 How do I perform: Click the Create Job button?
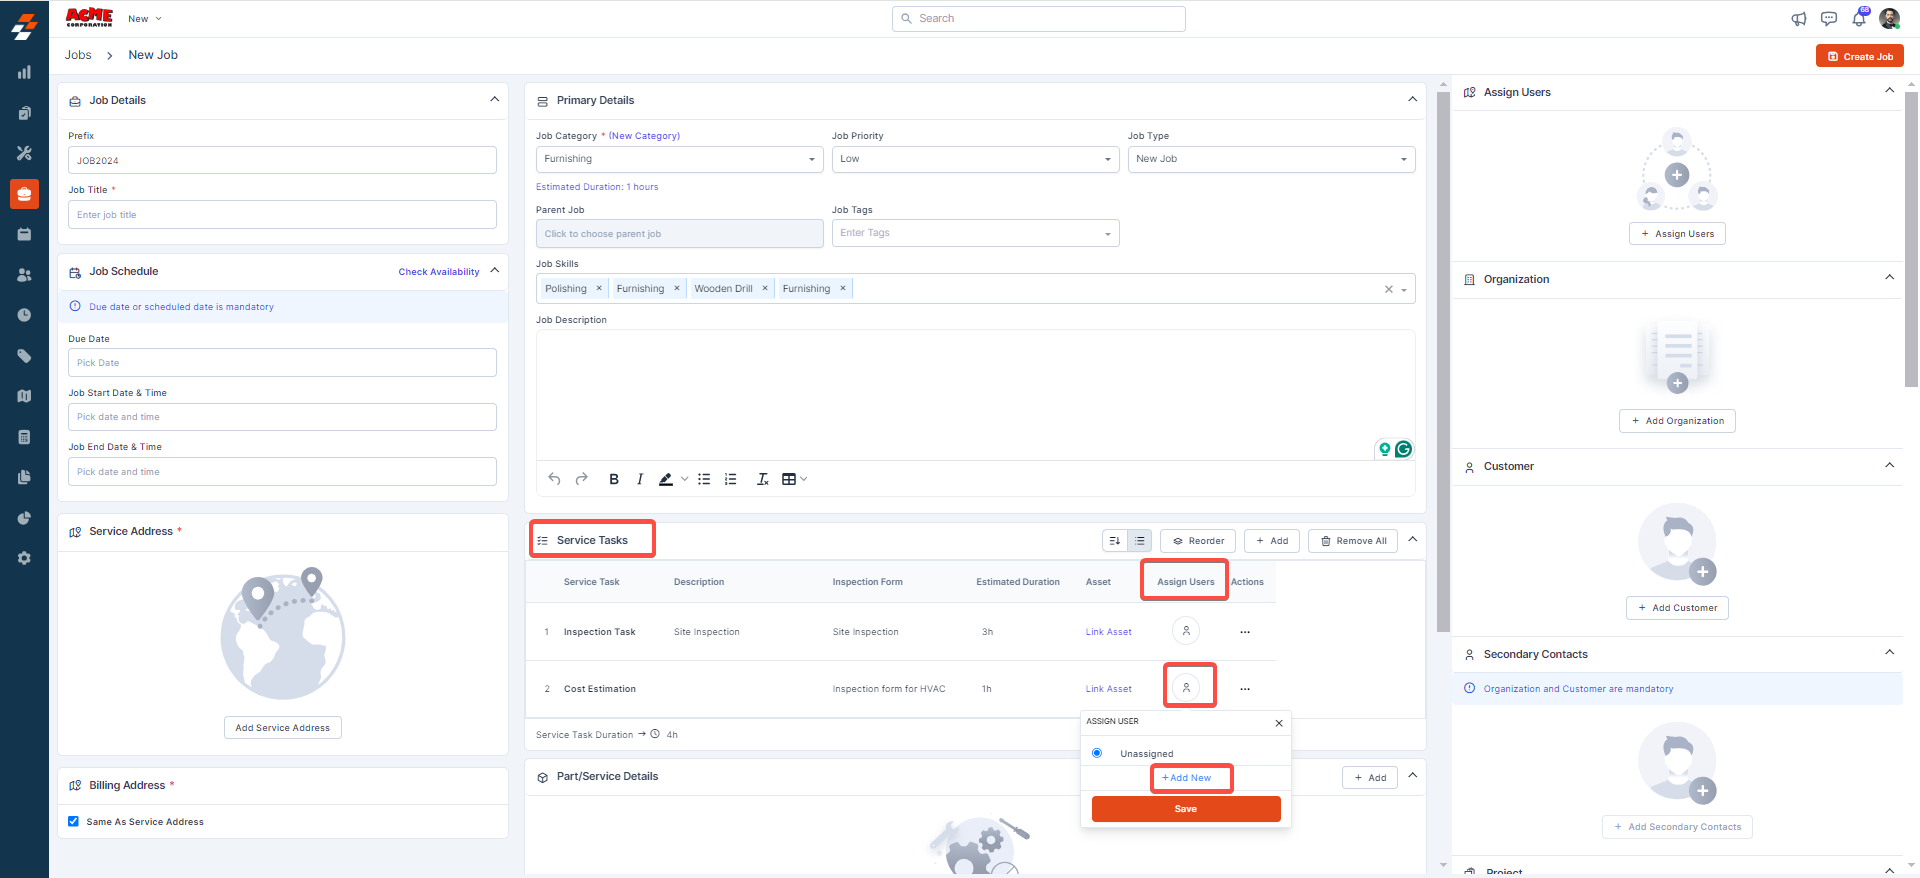[x=1859, y=56]
